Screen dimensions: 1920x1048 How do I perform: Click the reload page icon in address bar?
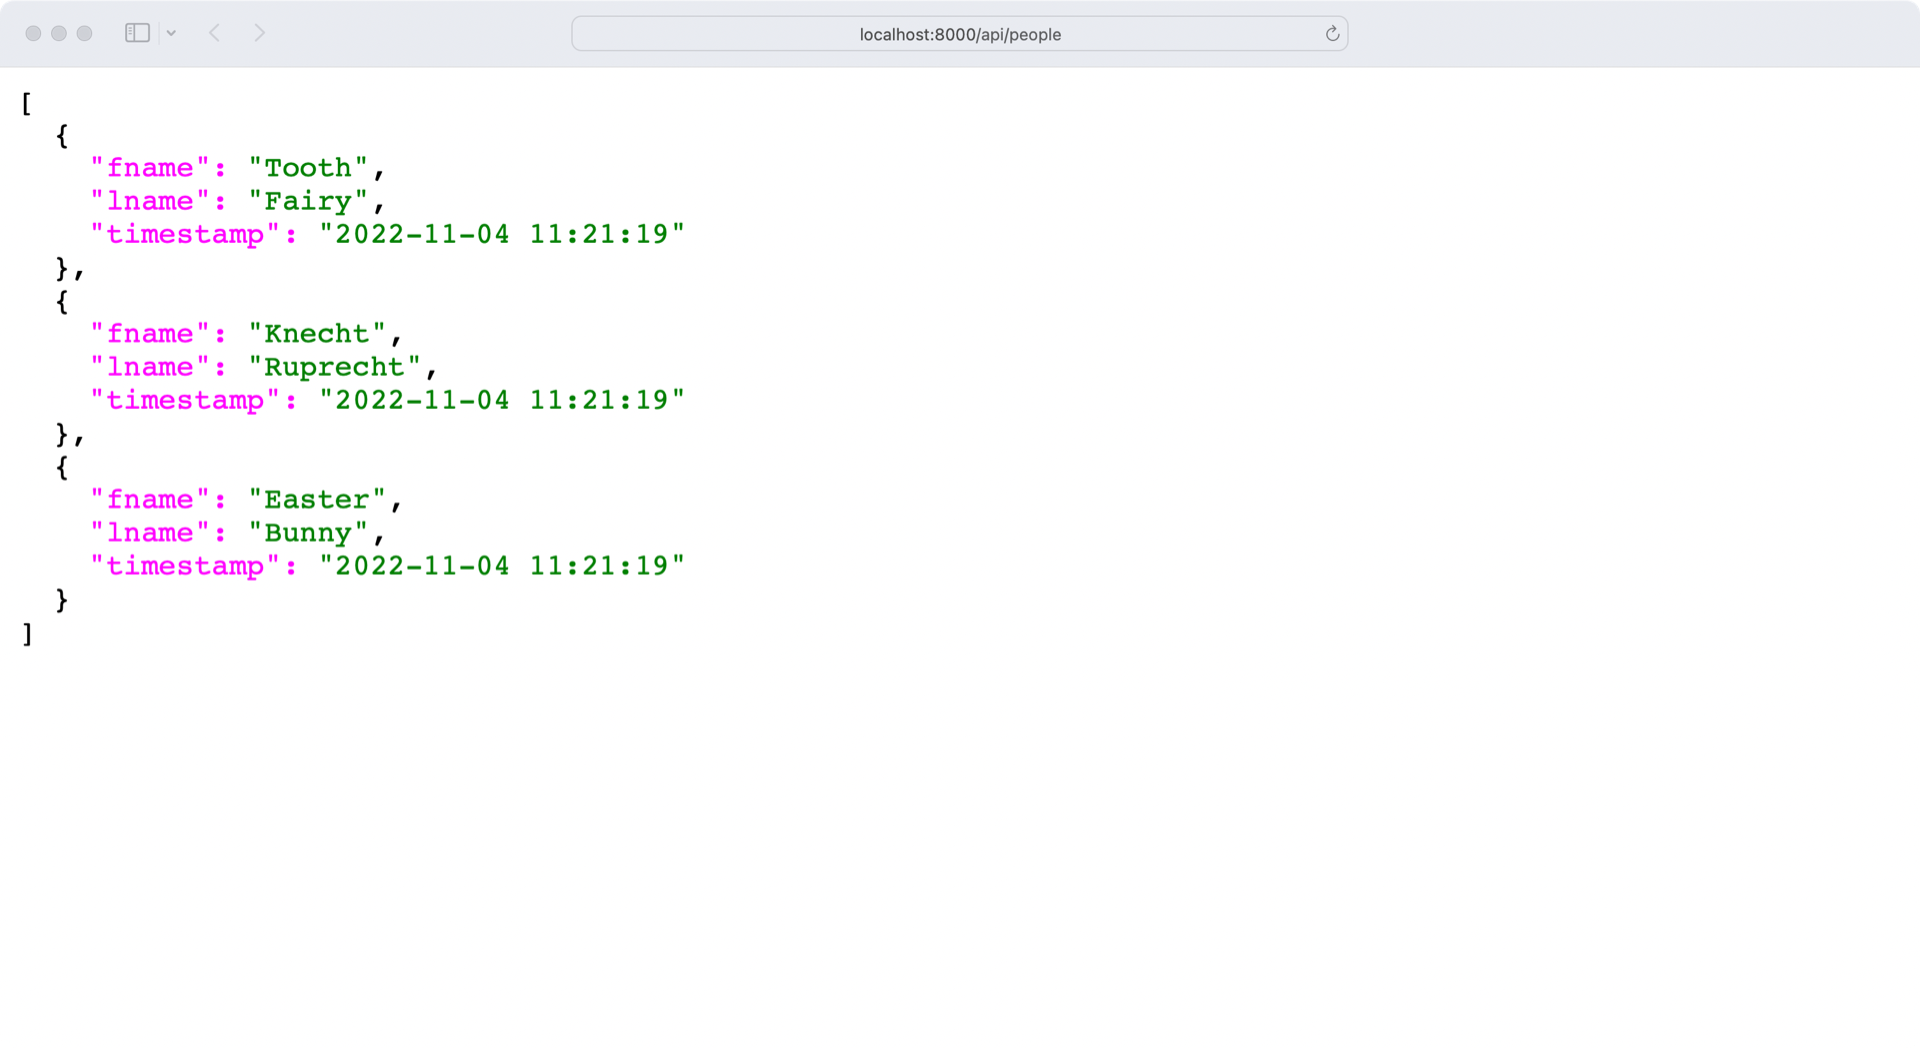click(x=1331, y=33)
